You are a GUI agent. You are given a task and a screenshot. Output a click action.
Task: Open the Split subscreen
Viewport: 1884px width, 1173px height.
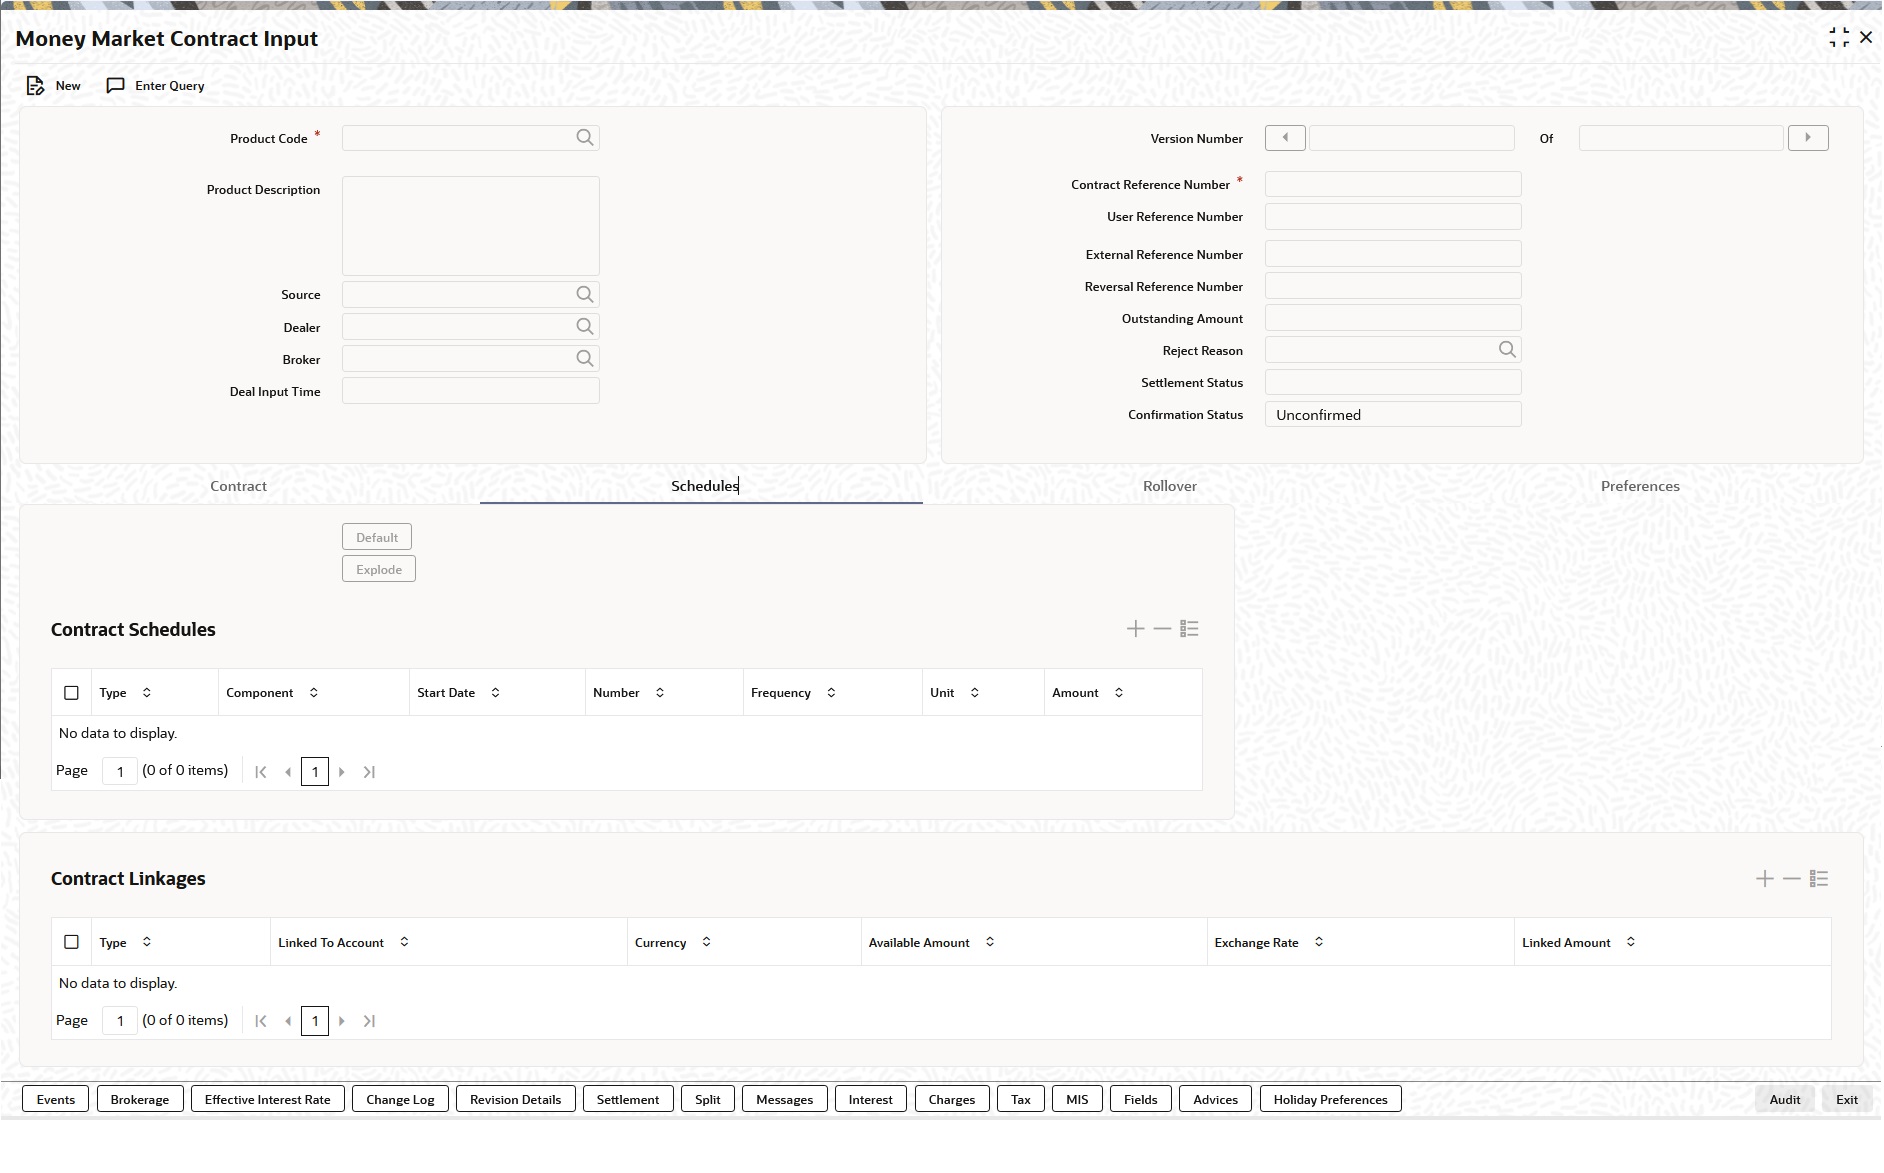point(708,1099)
